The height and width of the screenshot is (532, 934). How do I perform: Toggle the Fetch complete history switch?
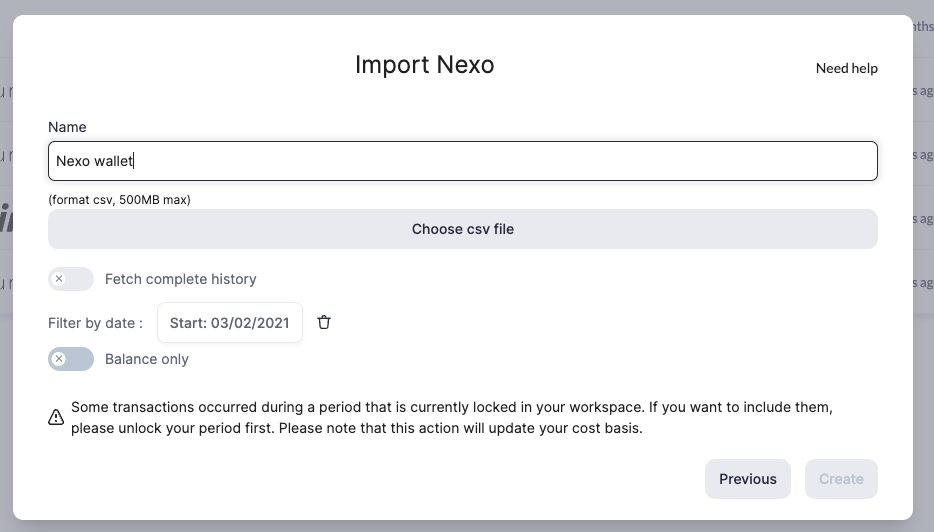click(x=71, y=279)
